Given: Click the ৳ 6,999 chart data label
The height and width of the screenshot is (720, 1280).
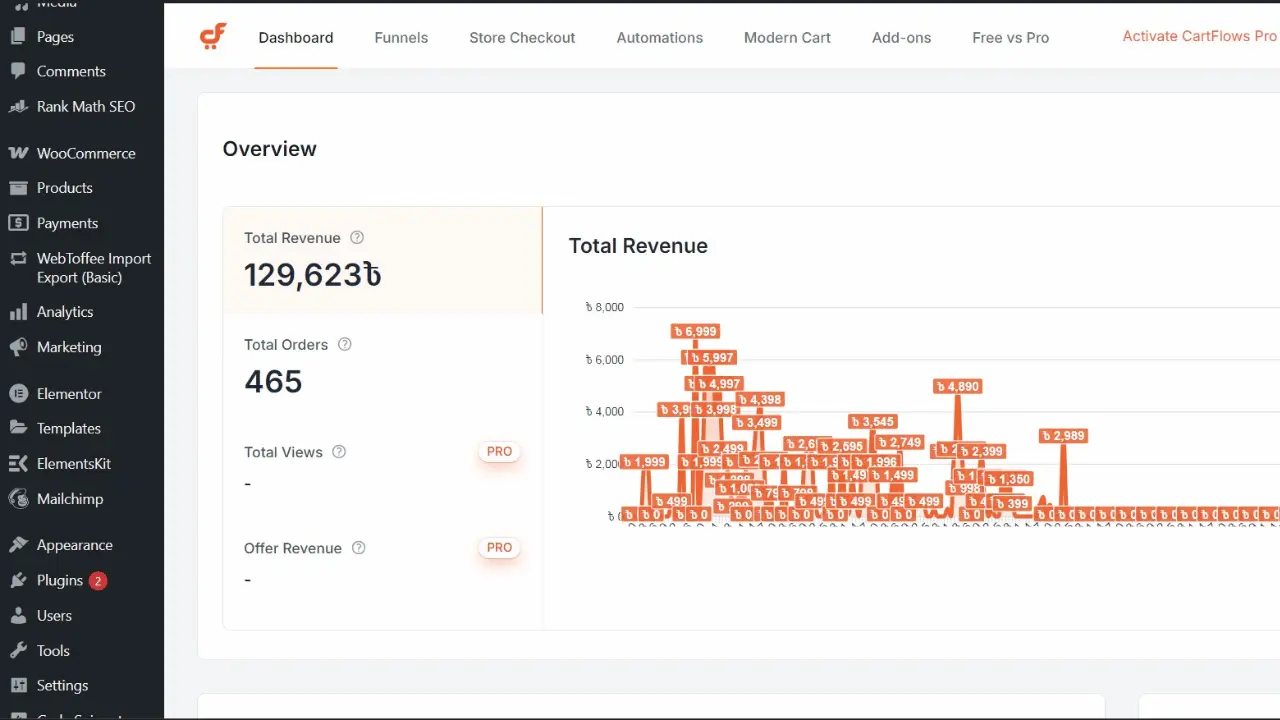Looking at the screenshot, I should [x=695, y=332].
